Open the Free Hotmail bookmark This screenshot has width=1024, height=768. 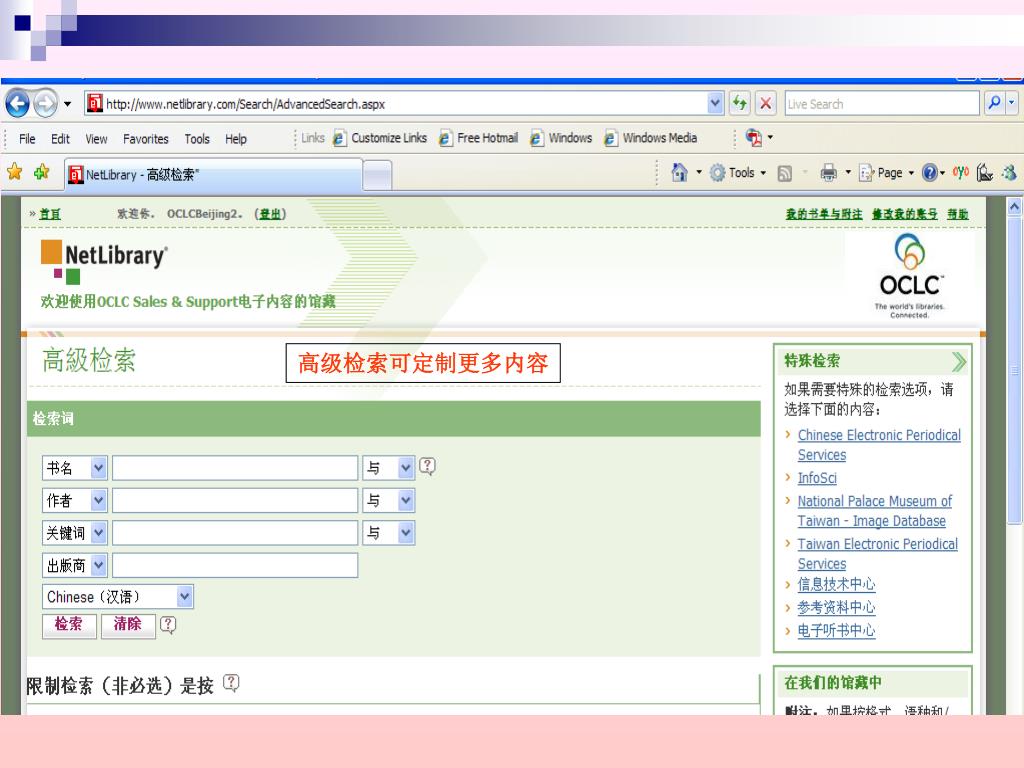coord(479,138)
